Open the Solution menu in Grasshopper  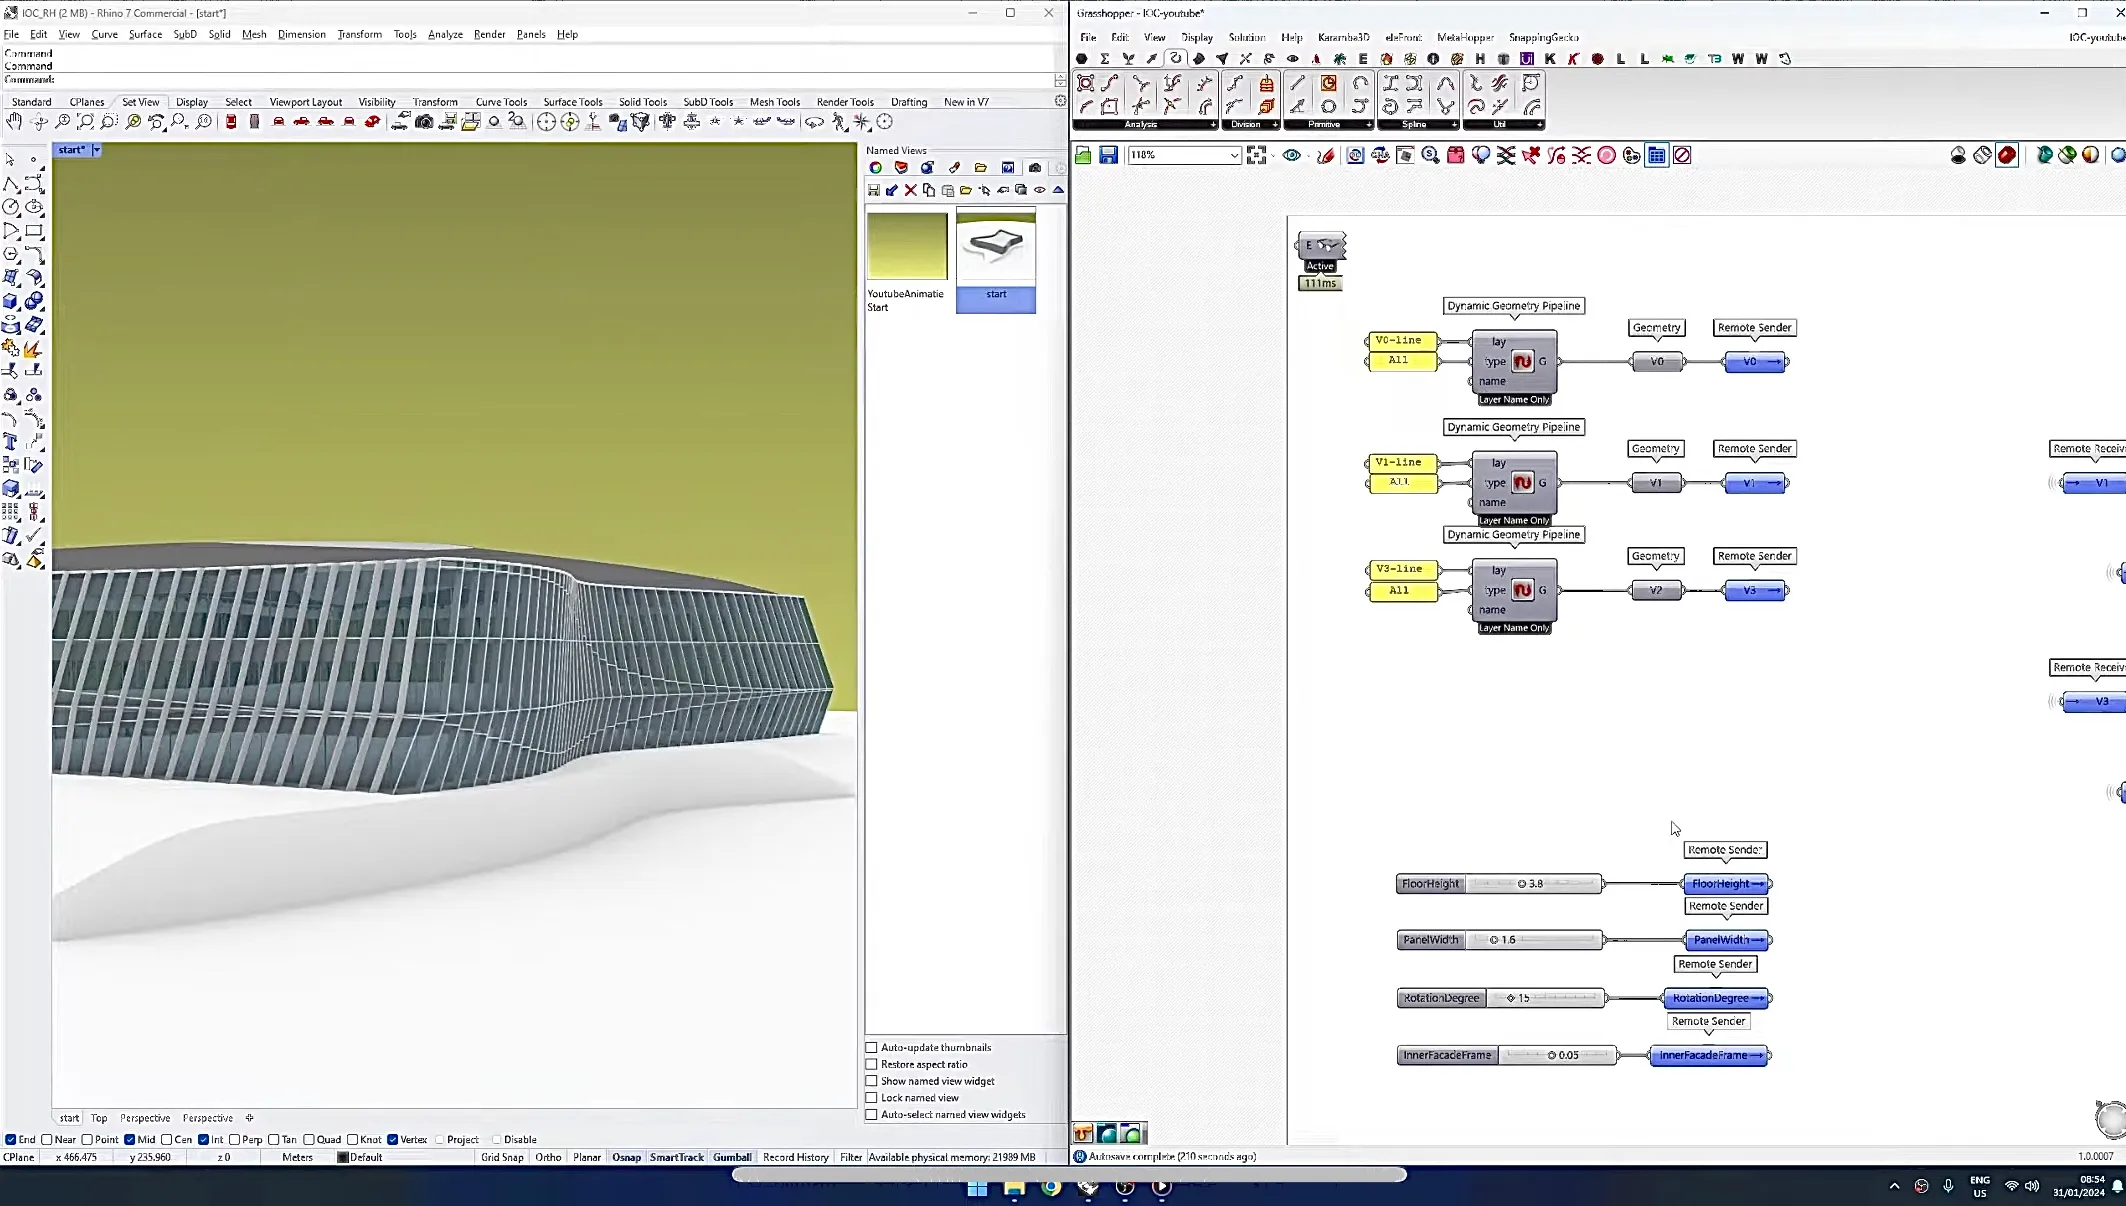click(x=1246, y=37)
